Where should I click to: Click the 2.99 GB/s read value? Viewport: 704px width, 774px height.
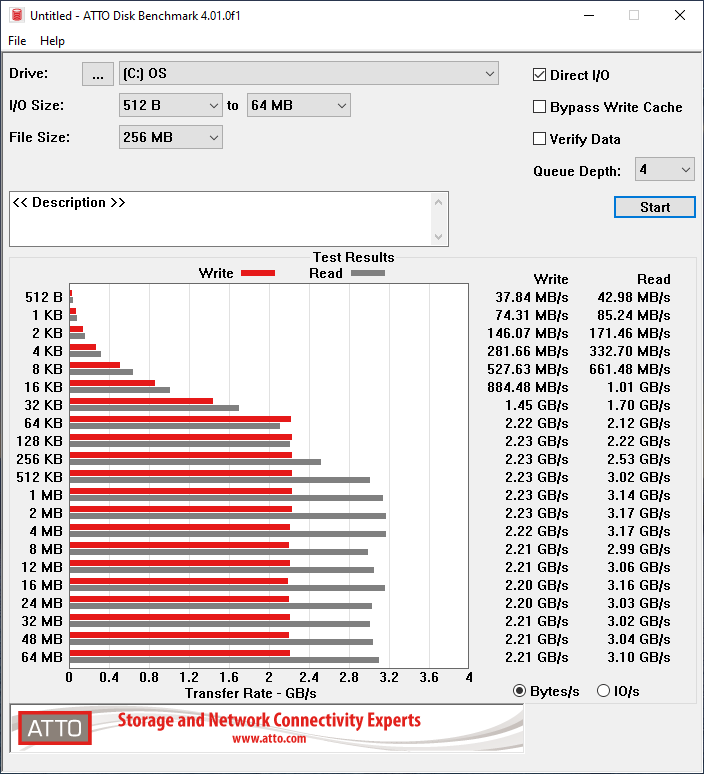coord(639,549)
